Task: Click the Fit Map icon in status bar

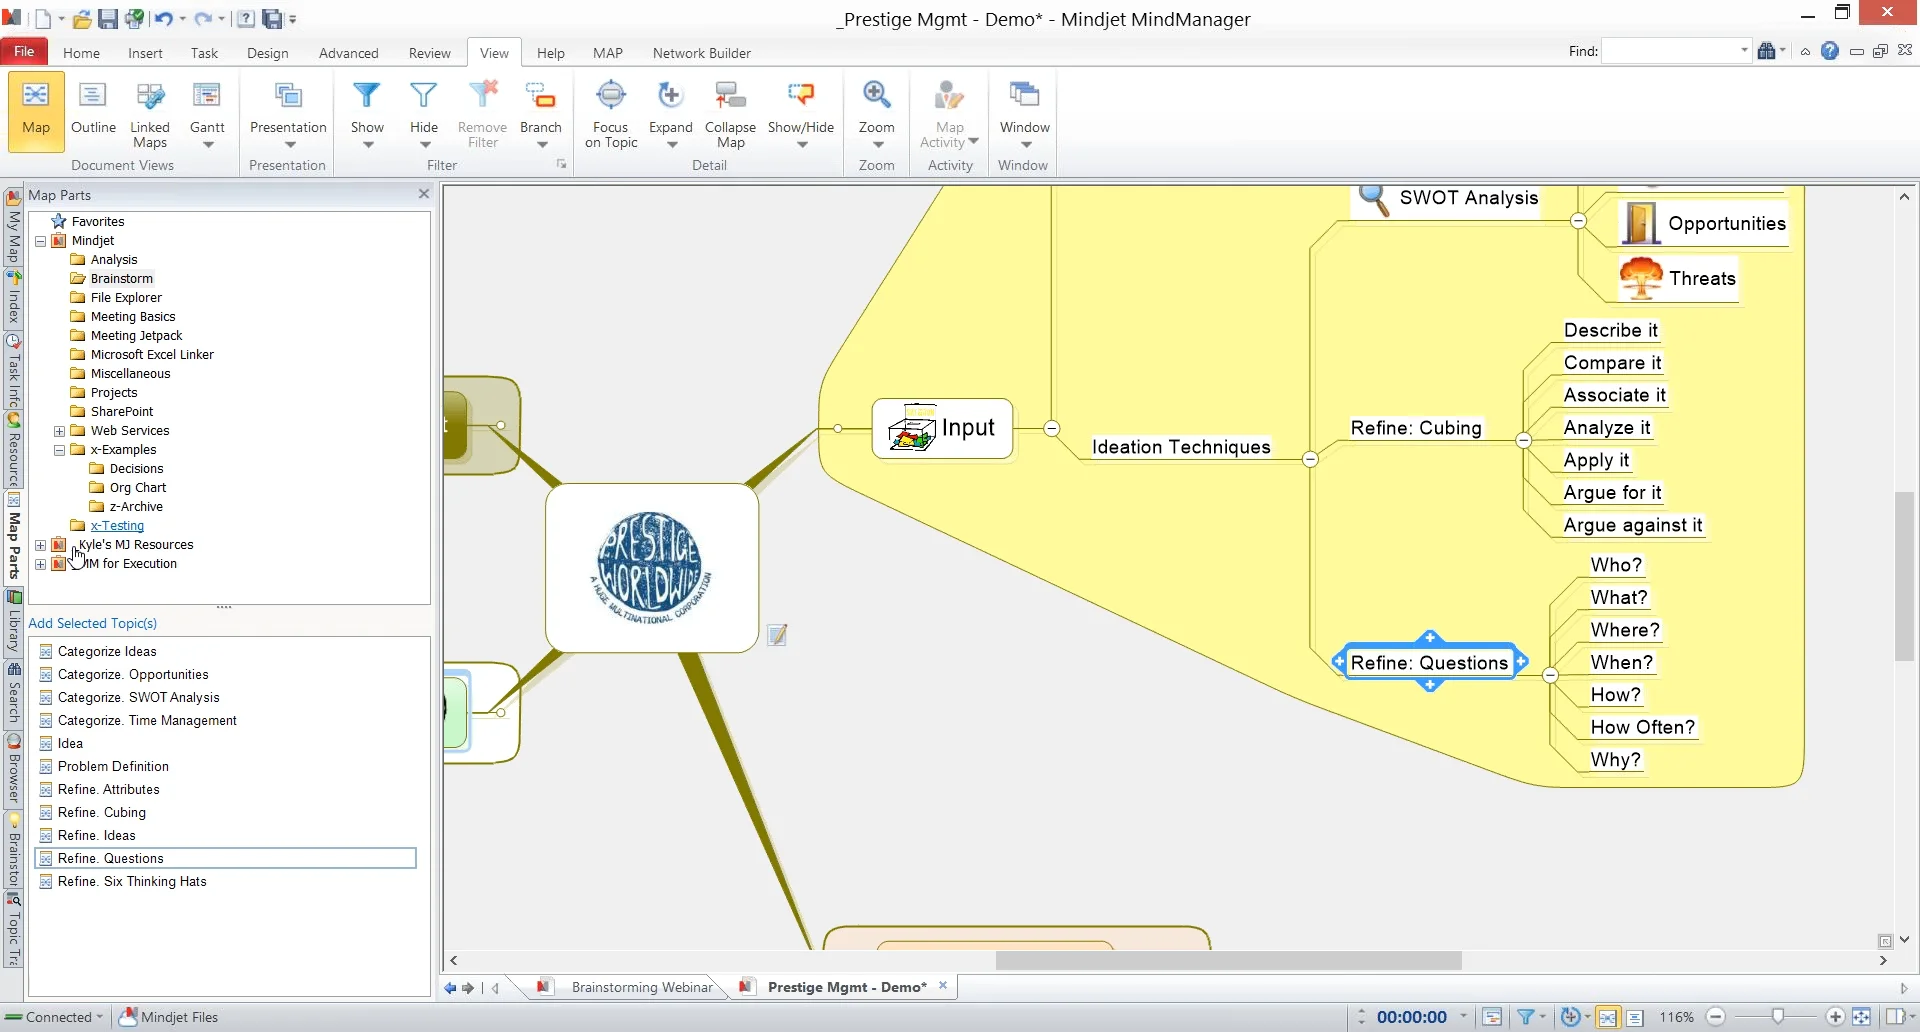Action: pyautogui.click(x=1862, y=1017)
